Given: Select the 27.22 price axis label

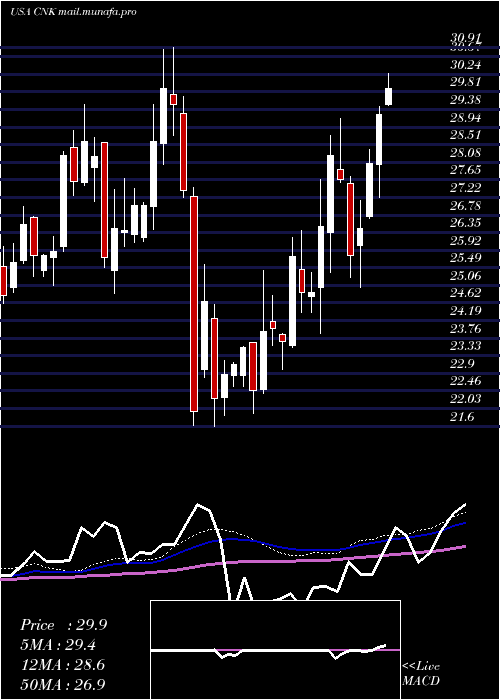Looking at the screenshot, I should pos(466,188).
